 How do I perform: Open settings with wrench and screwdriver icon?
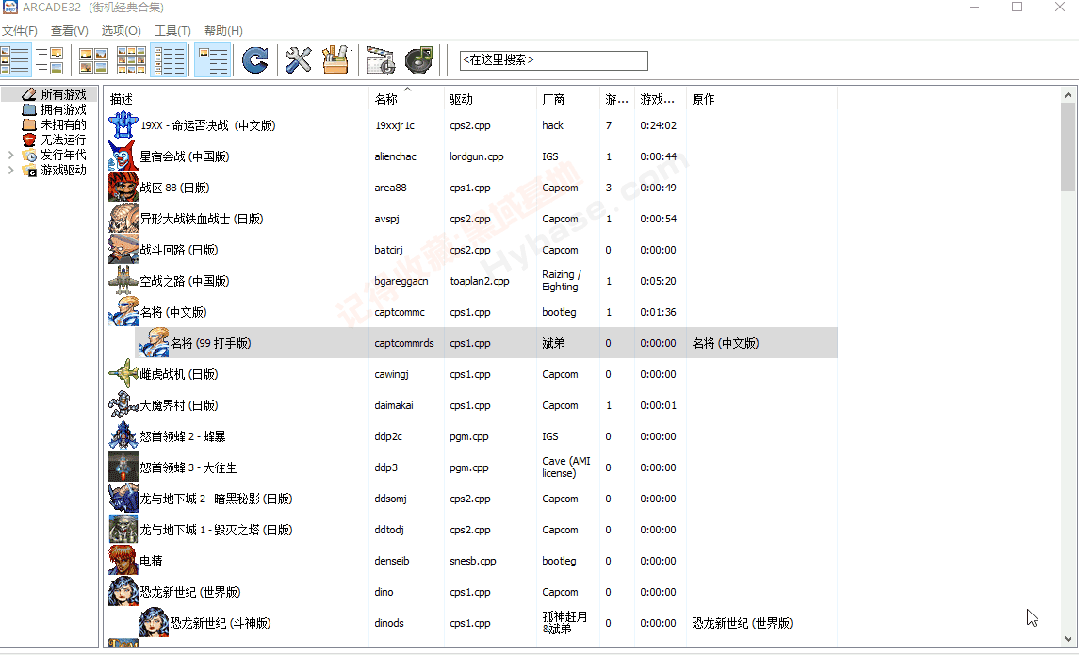point(299,60)
